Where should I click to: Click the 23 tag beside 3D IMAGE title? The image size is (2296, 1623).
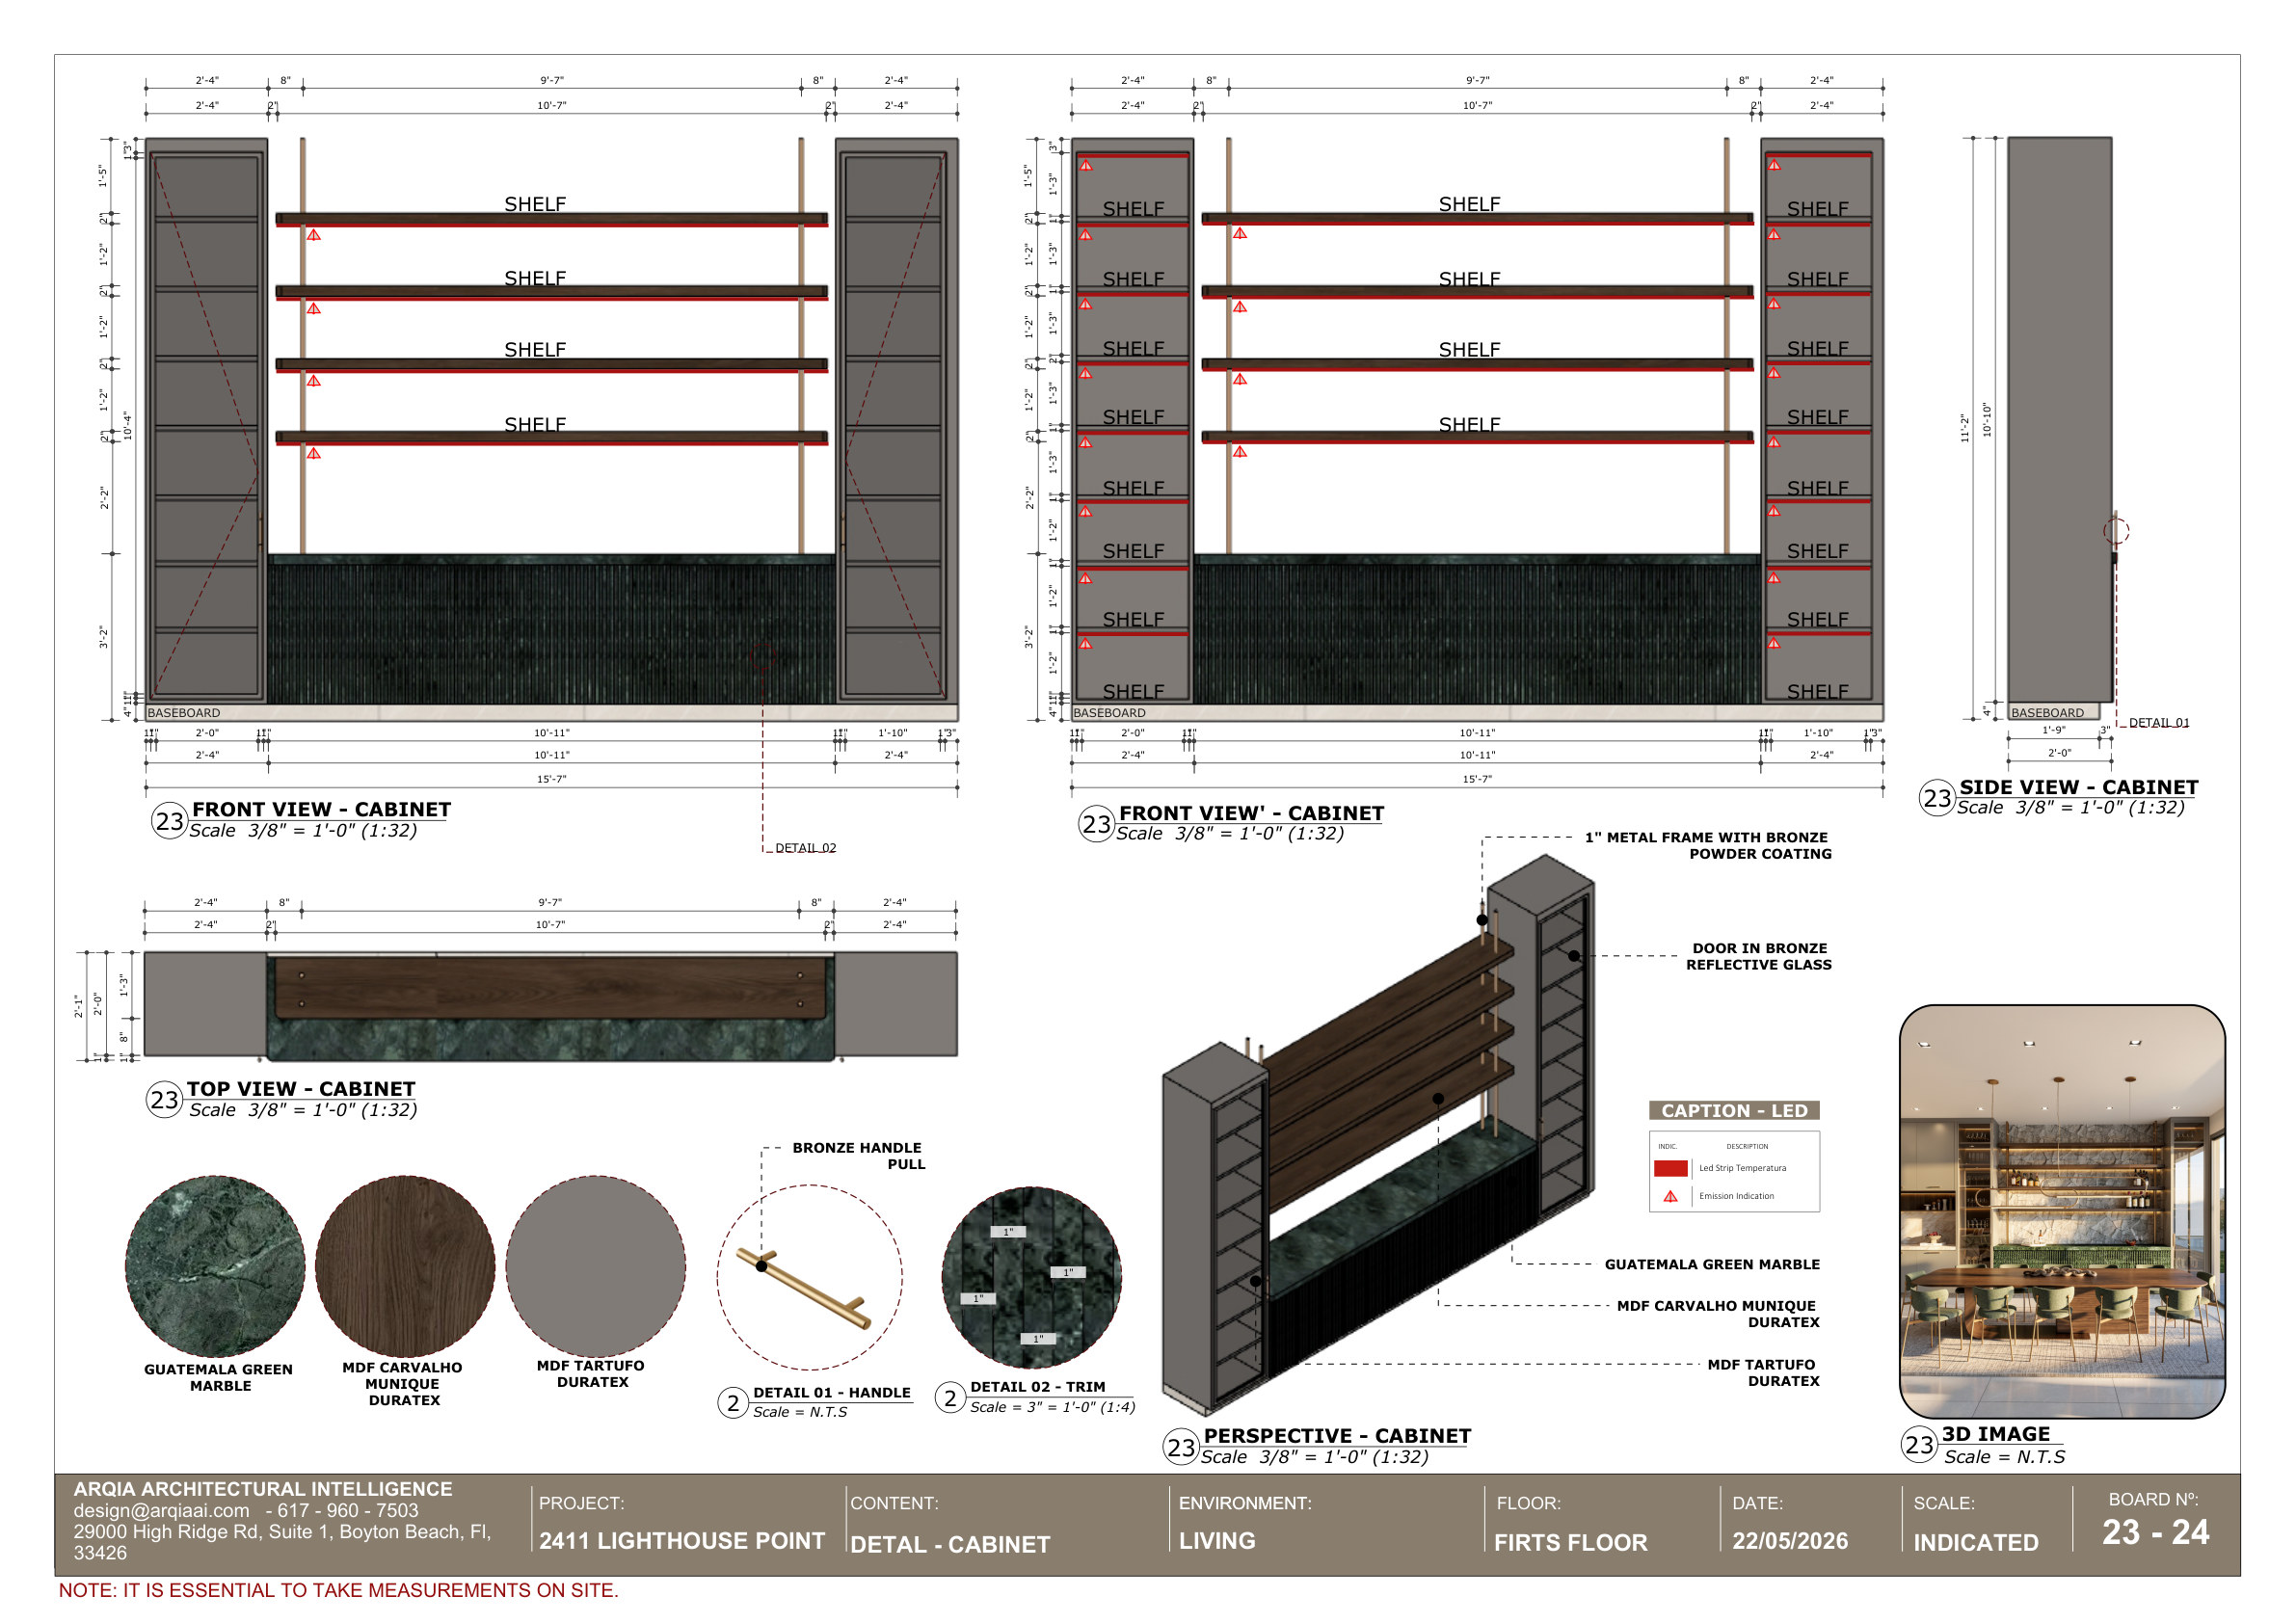pos(1919,1444)
